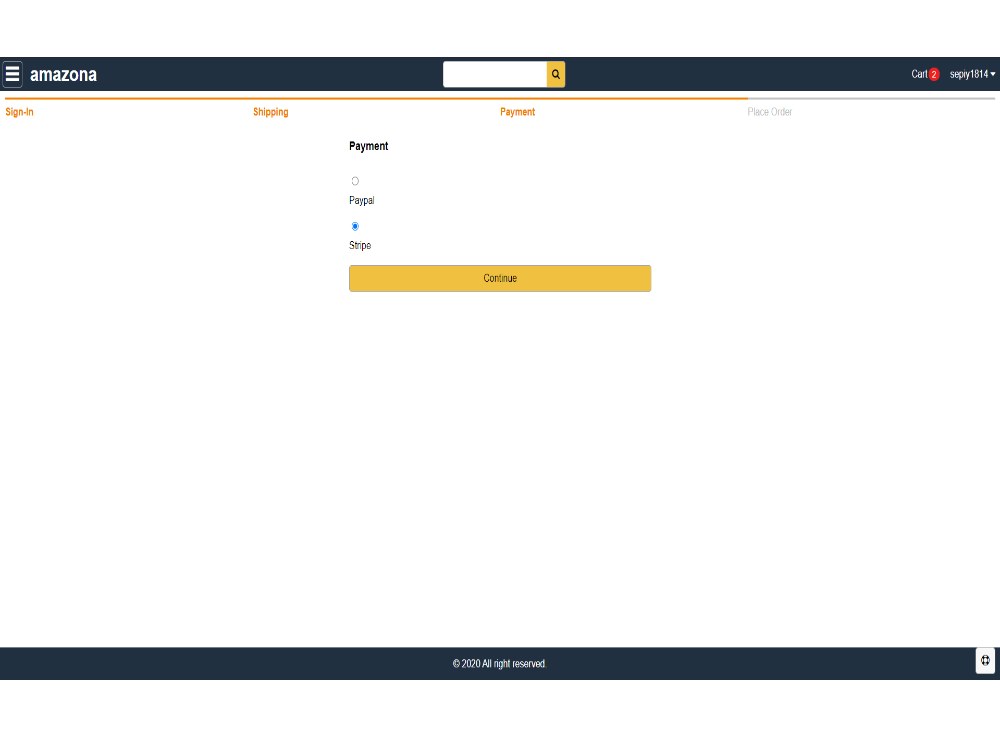Click the accessibility widget icon in the footer
Image resolution: width=1000 pixels, height=750 pixels.
984,661
